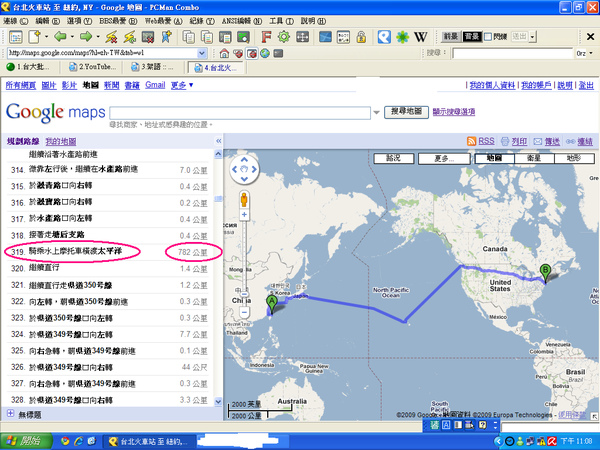Click the 登出 sign out link
Image resolution: width=600 pixels, height=450 pixels.
(x=586, y=85)
